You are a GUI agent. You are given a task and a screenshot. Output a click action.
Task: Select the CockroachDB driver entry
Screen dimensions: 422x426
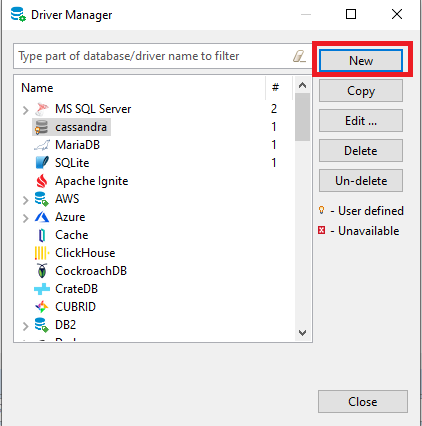tap(91, 271)
